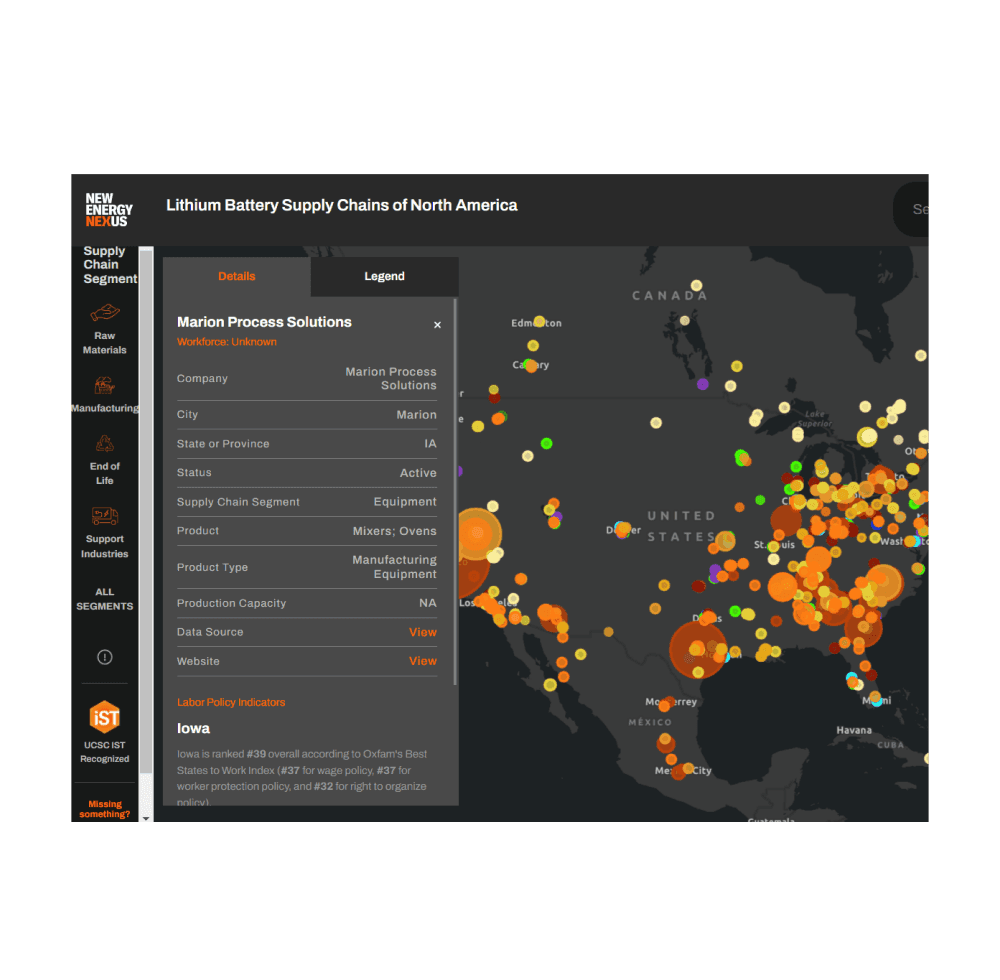Select the Manufacturing segment icon
This screenshot has height=980, width=1000.
[x=105, y=386]
